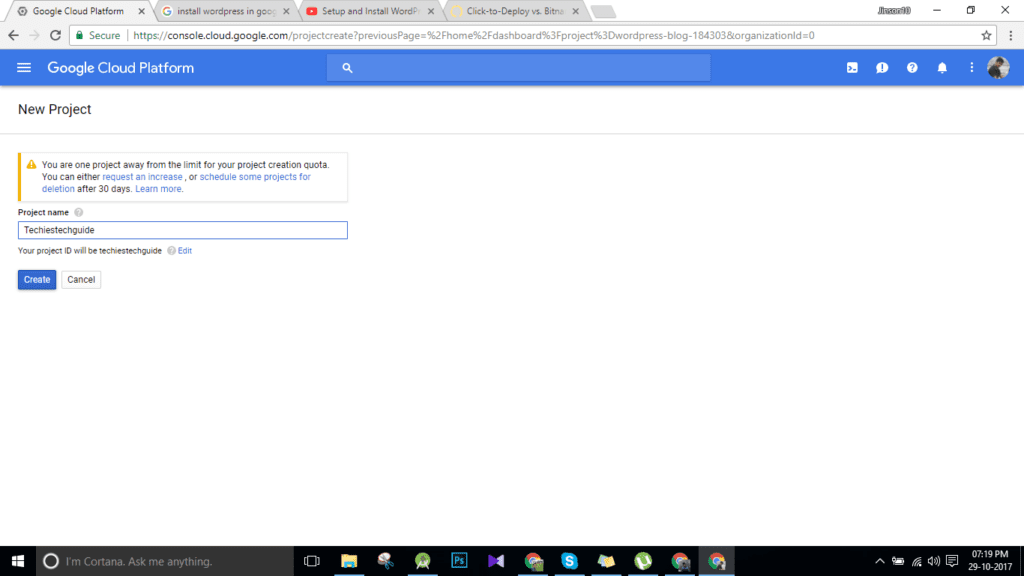
Task: Open the Help question mark icon in header
Action: pos(912,68)
